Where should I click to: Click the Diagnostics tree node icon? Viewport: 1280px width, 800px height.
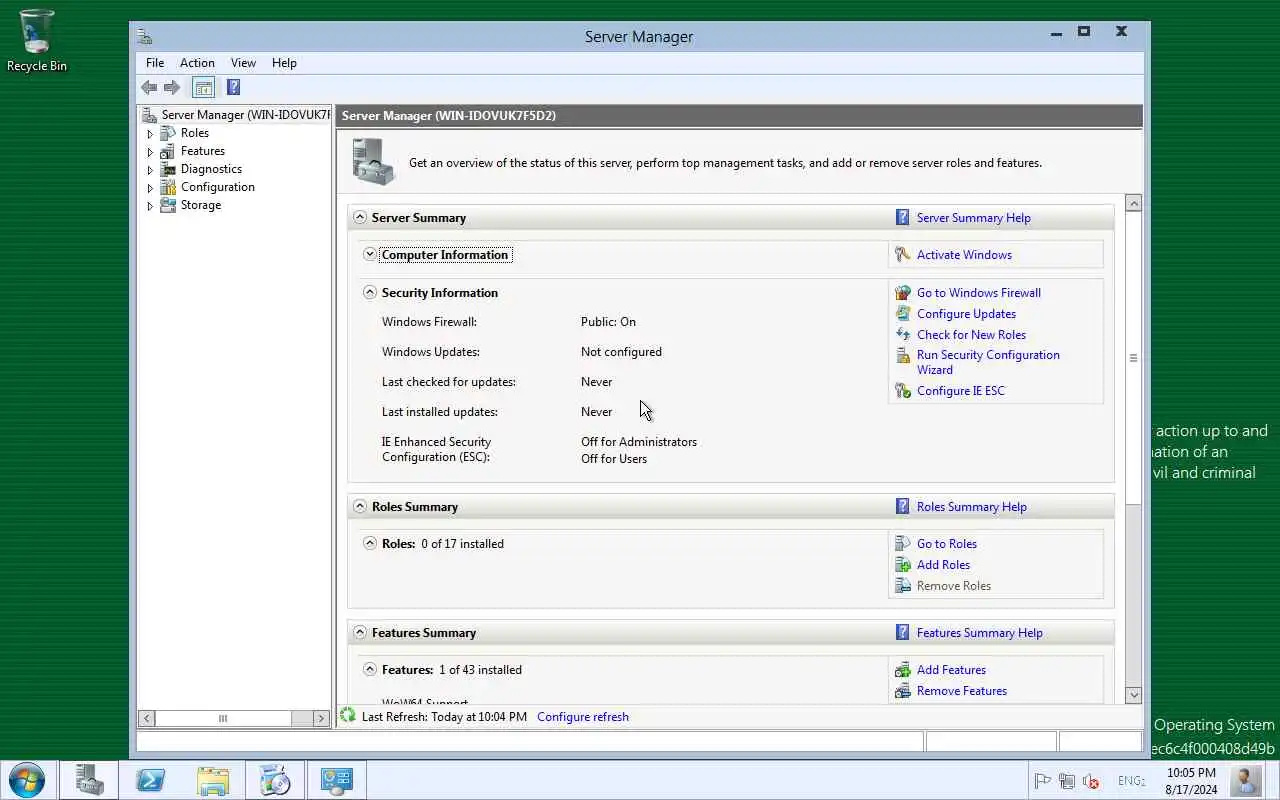[168, 169]
